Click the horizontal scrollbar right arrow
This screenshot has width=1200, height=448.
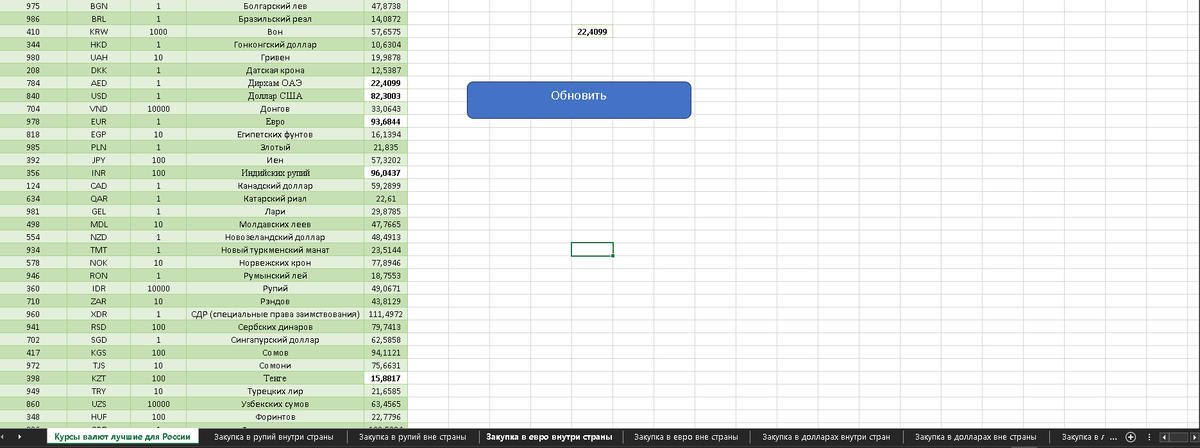1193,437
